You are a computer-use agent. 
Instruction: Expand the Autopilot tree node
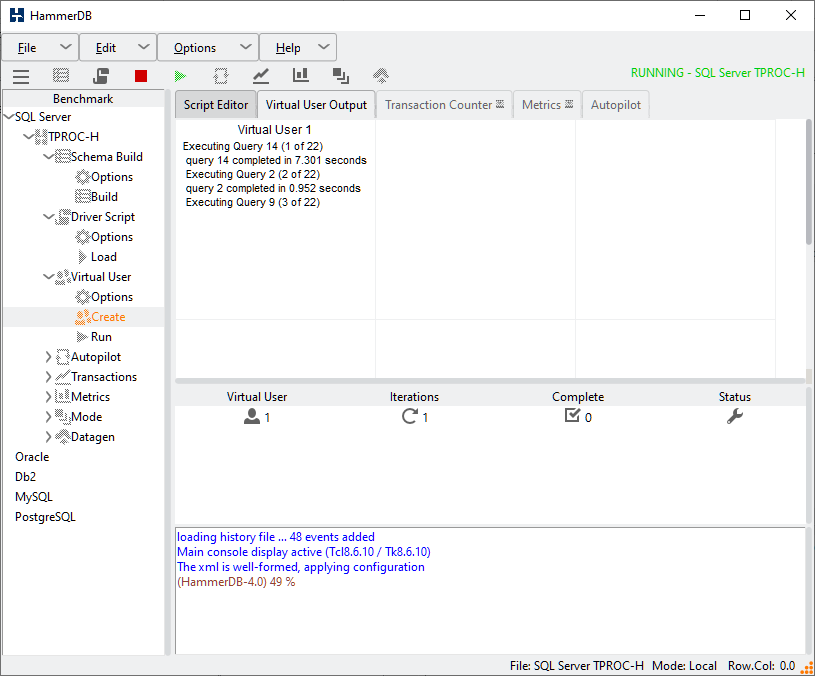[49, 357]
